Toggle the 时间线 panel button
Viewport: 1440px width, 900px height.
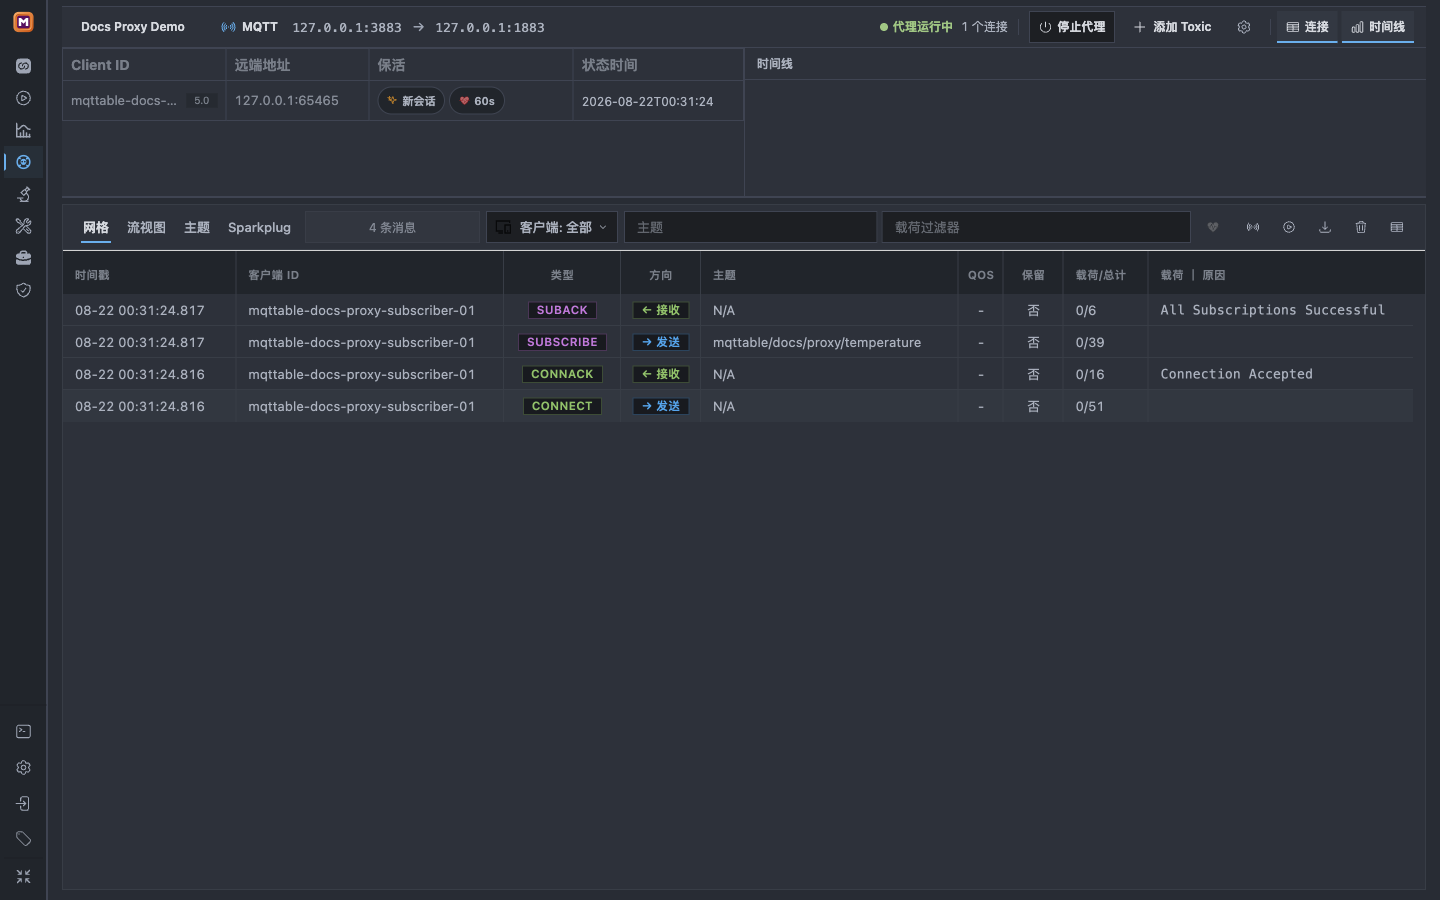1378,27
